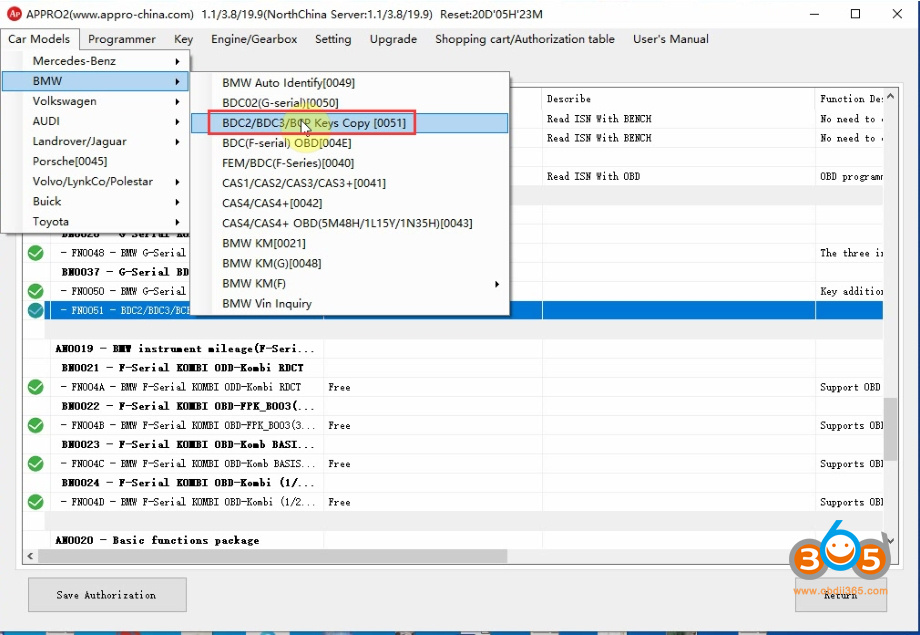Select BDC2/BDC3/BCP Keys Copy [0051]
This screenshot has height=635, width=920.
(x=313, y=123)
